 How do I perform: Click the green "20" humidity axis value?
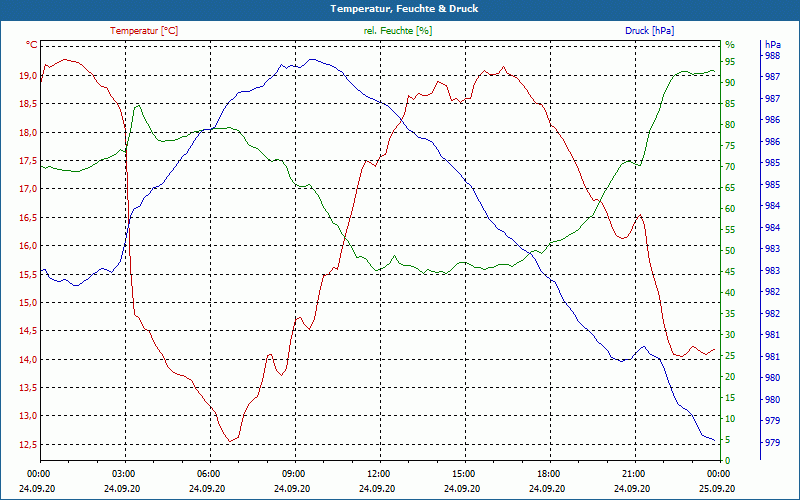click(730, 377)
